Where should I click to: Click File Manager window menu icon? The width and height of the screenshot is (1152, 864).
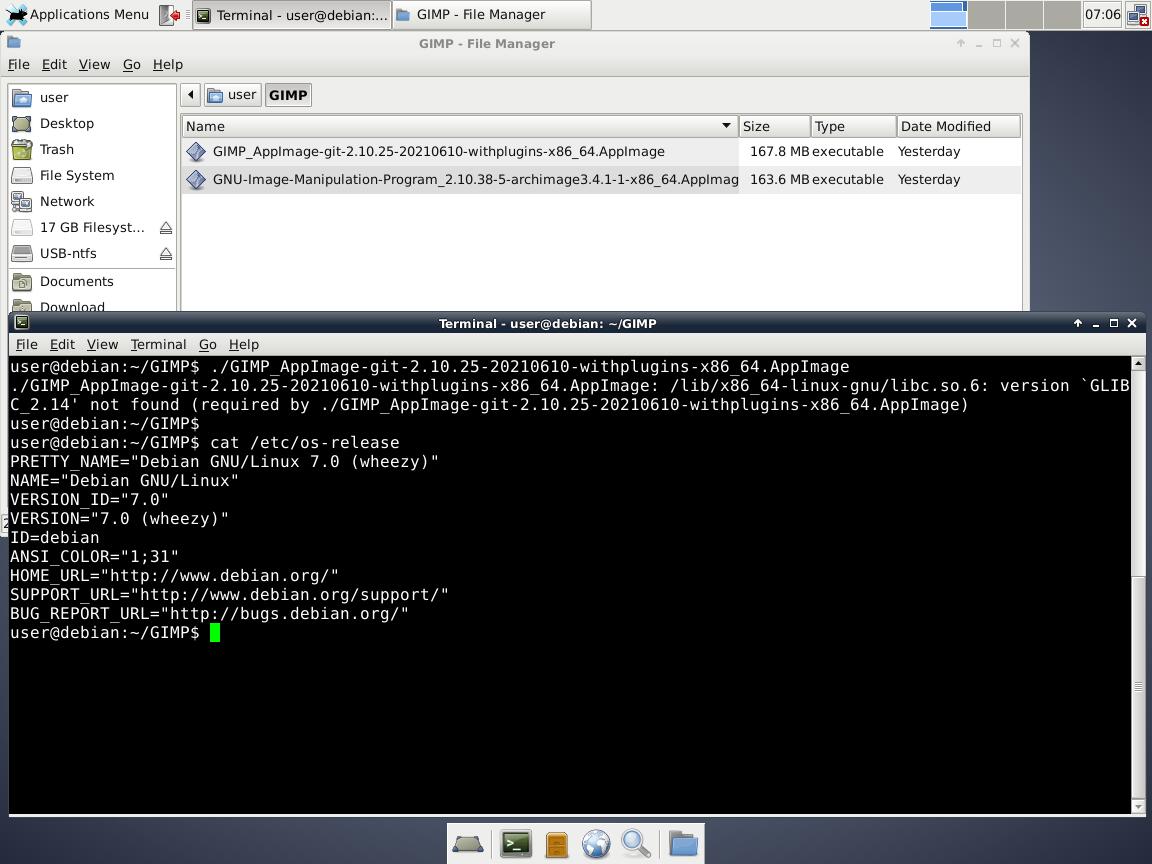(x=14, y=43)
